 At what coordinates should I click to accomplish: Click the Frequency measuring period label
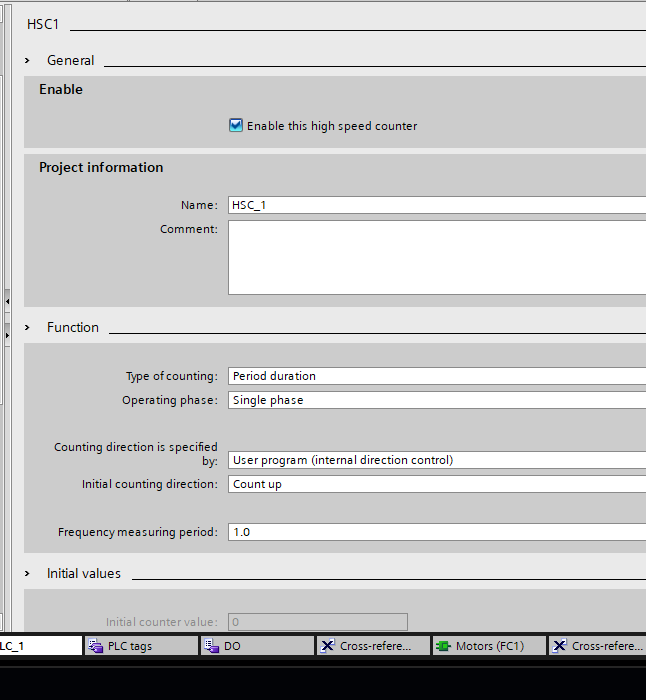pyautogui.click(x=138, y=532)
